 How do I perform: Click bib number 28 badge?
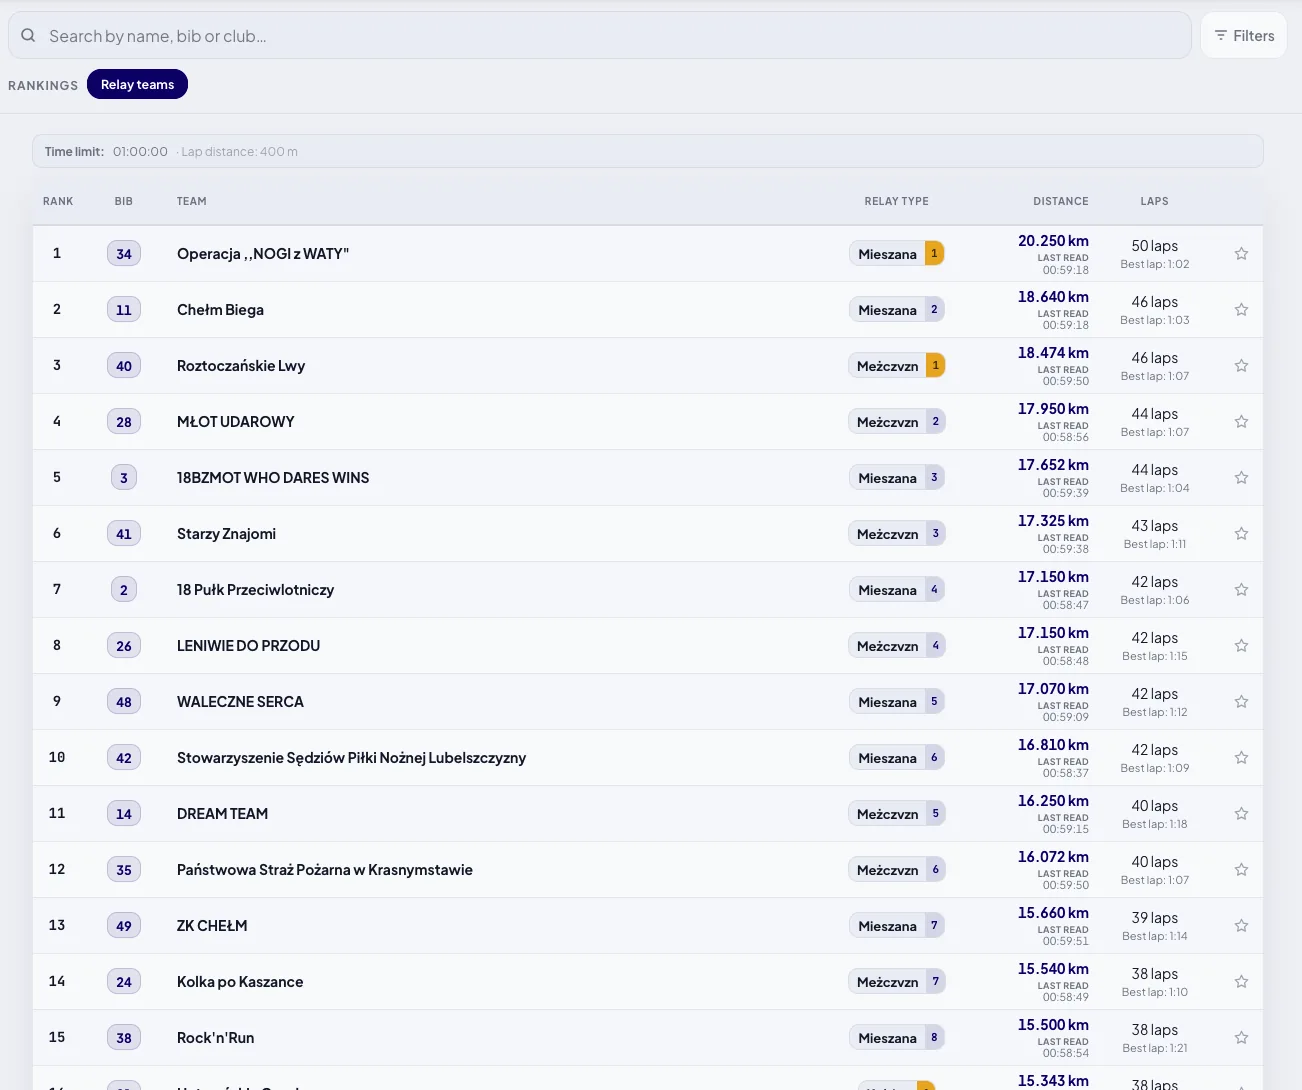pyautogui.click(x=124, y=422)
